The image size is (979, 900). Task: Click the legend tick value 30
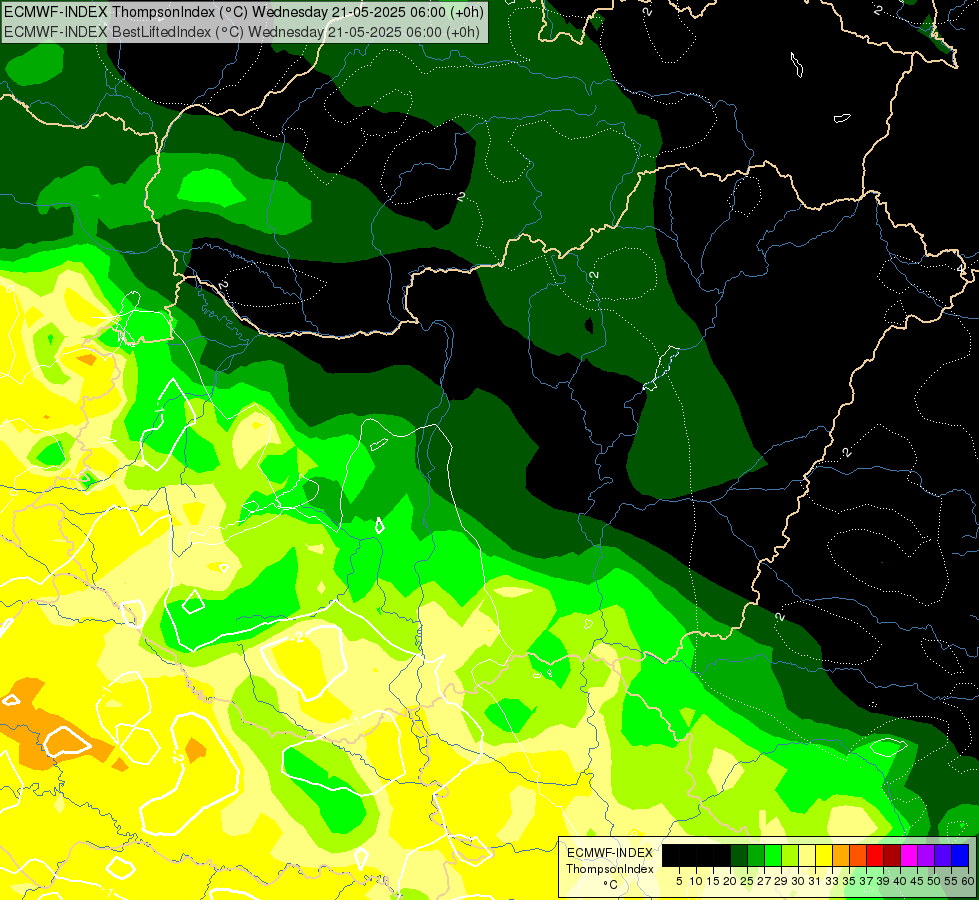point(798,881)
